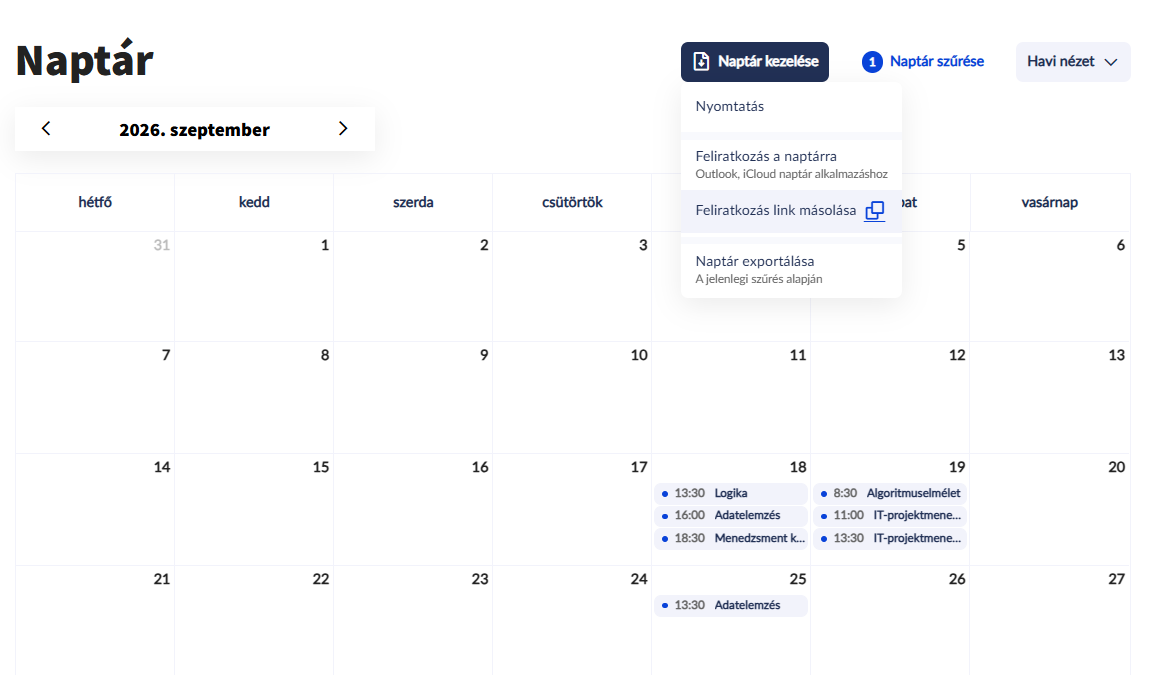Click the 2026. szeptember month label

(194, 130)
